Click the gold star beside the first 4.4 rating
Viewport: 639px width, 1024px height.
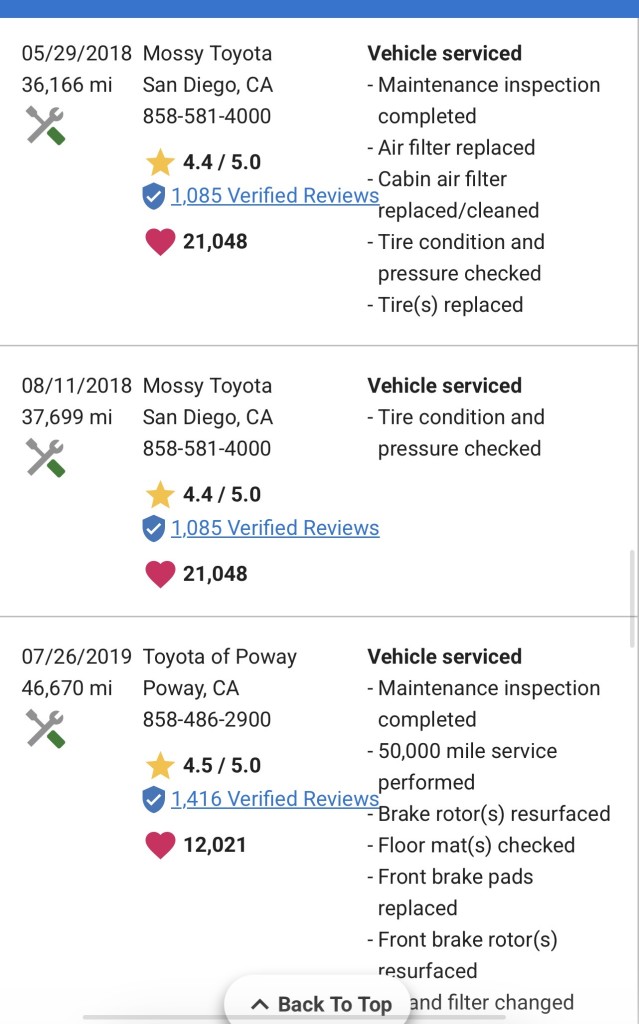click(x=160, y=162)
